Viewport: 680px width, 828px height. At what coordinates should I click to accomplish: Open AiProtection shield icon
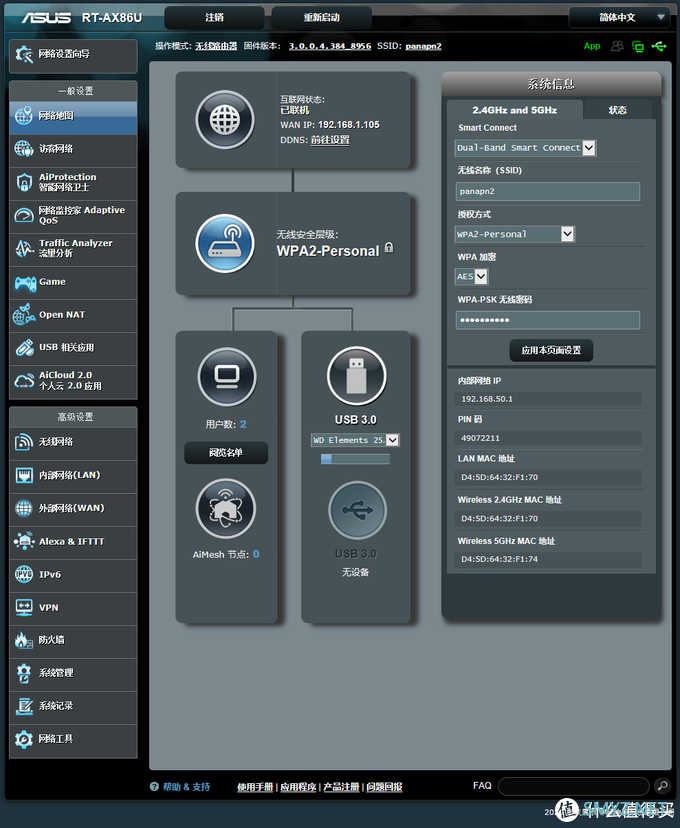coord(24,182)
